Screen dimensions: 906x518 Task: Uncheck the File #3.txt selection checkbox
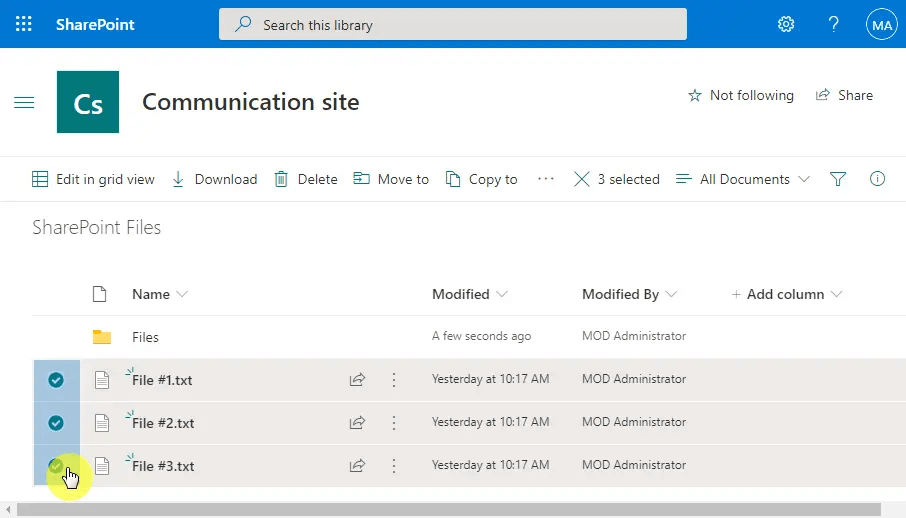56,465
